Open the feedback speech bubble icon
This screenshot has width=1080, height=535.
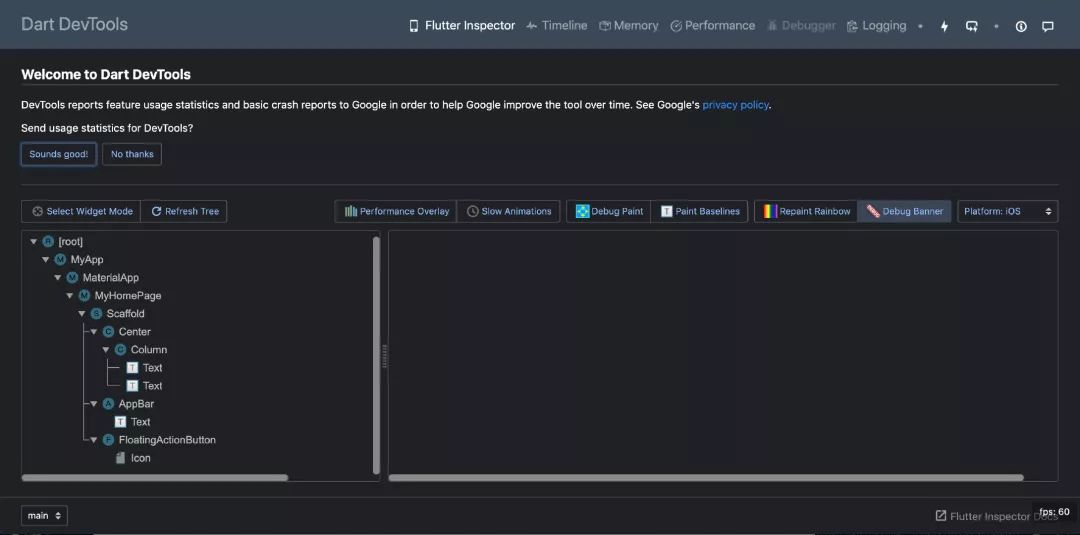(x=1048, y=26)
